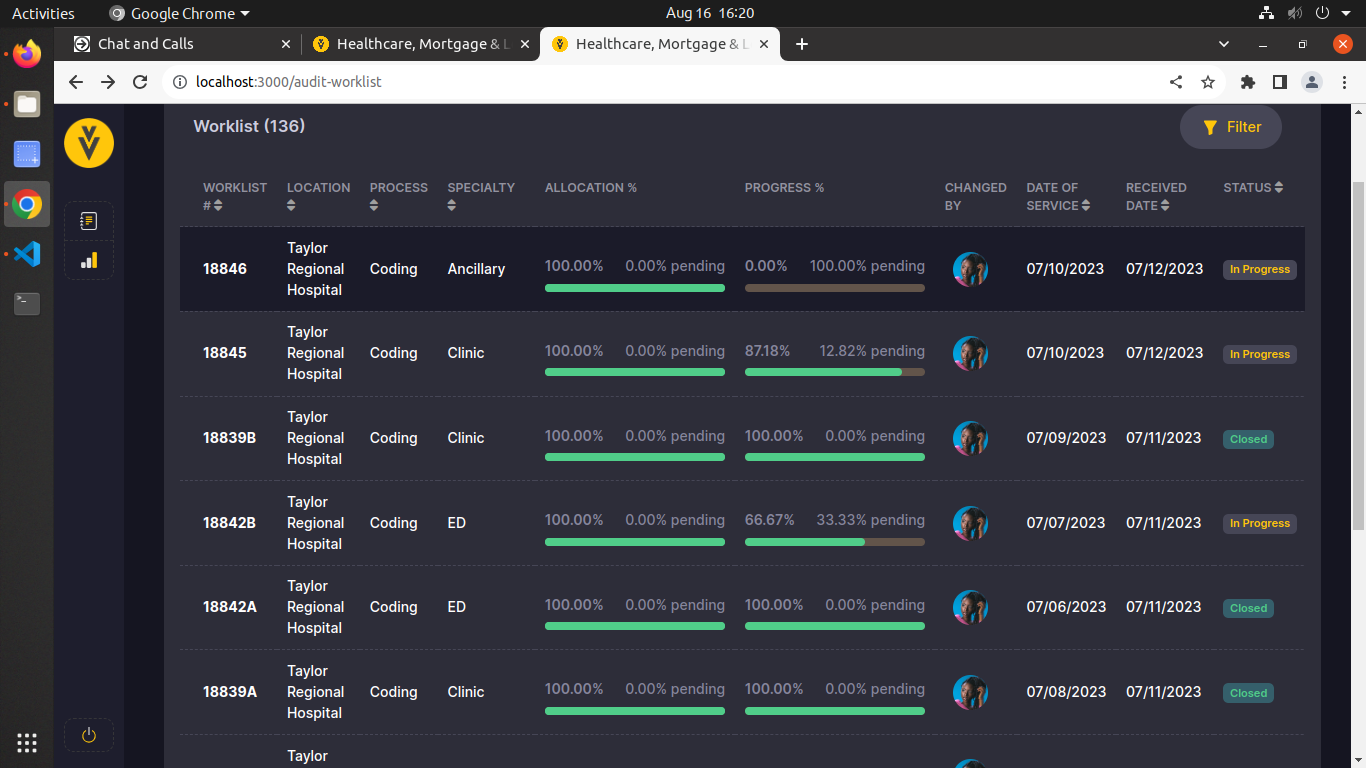Click the Chrome extensions puzzle icon

coord(1247,82)
